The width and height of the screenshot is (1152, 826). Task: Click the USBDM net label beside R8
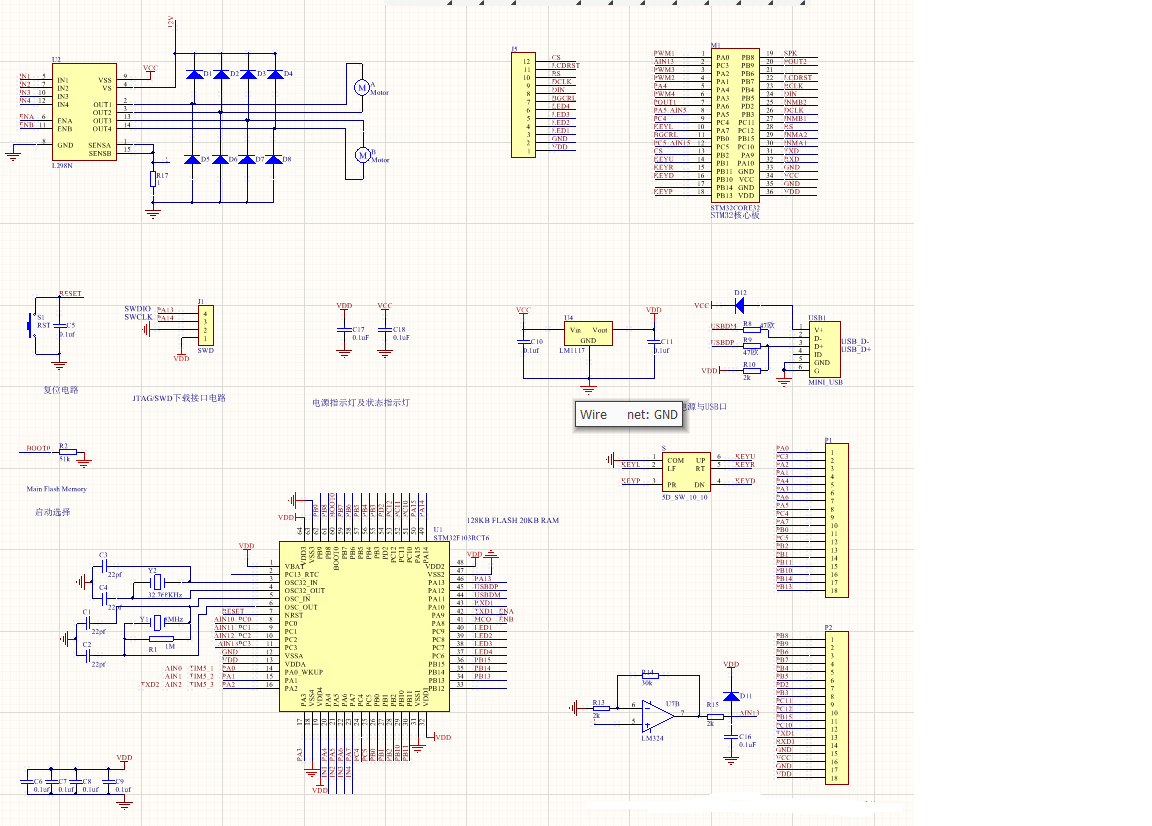click(724, 326)
